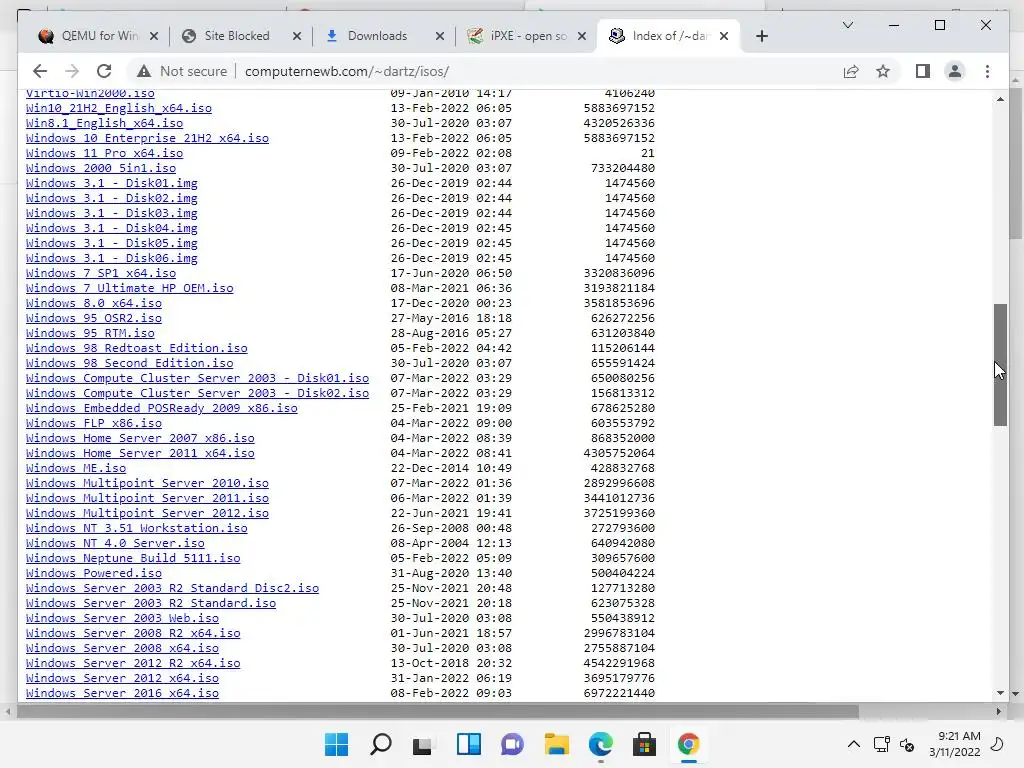Open a new browser tab
The height and width of the screenshot is (768, 1024).
(761, 36)
